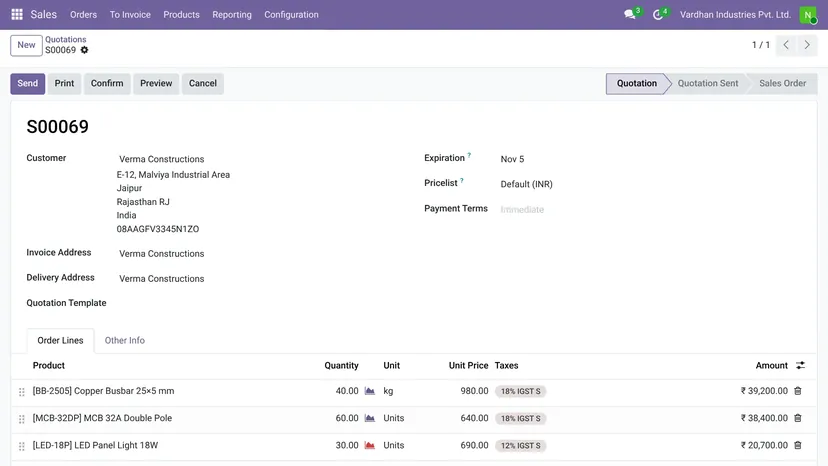The height and width of the screenshot is (466, 828).
Task: Open the Configuration menu
Action: click(291, 15)
